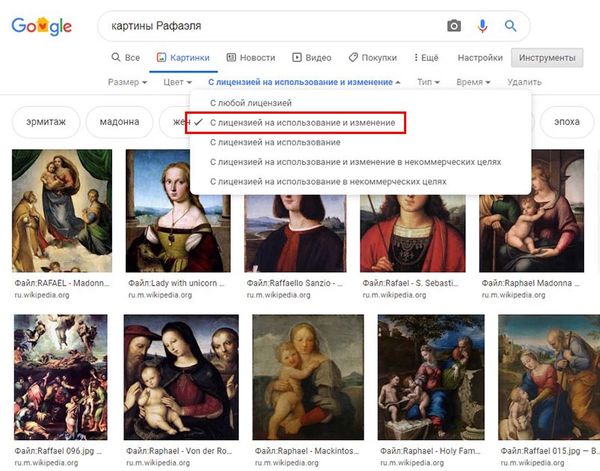Open the Von der Ropp Madonna thumbnail
Image resolution: width=600 pixels, height=471 pixels.
pyautogui.click(x=181, y=377)
